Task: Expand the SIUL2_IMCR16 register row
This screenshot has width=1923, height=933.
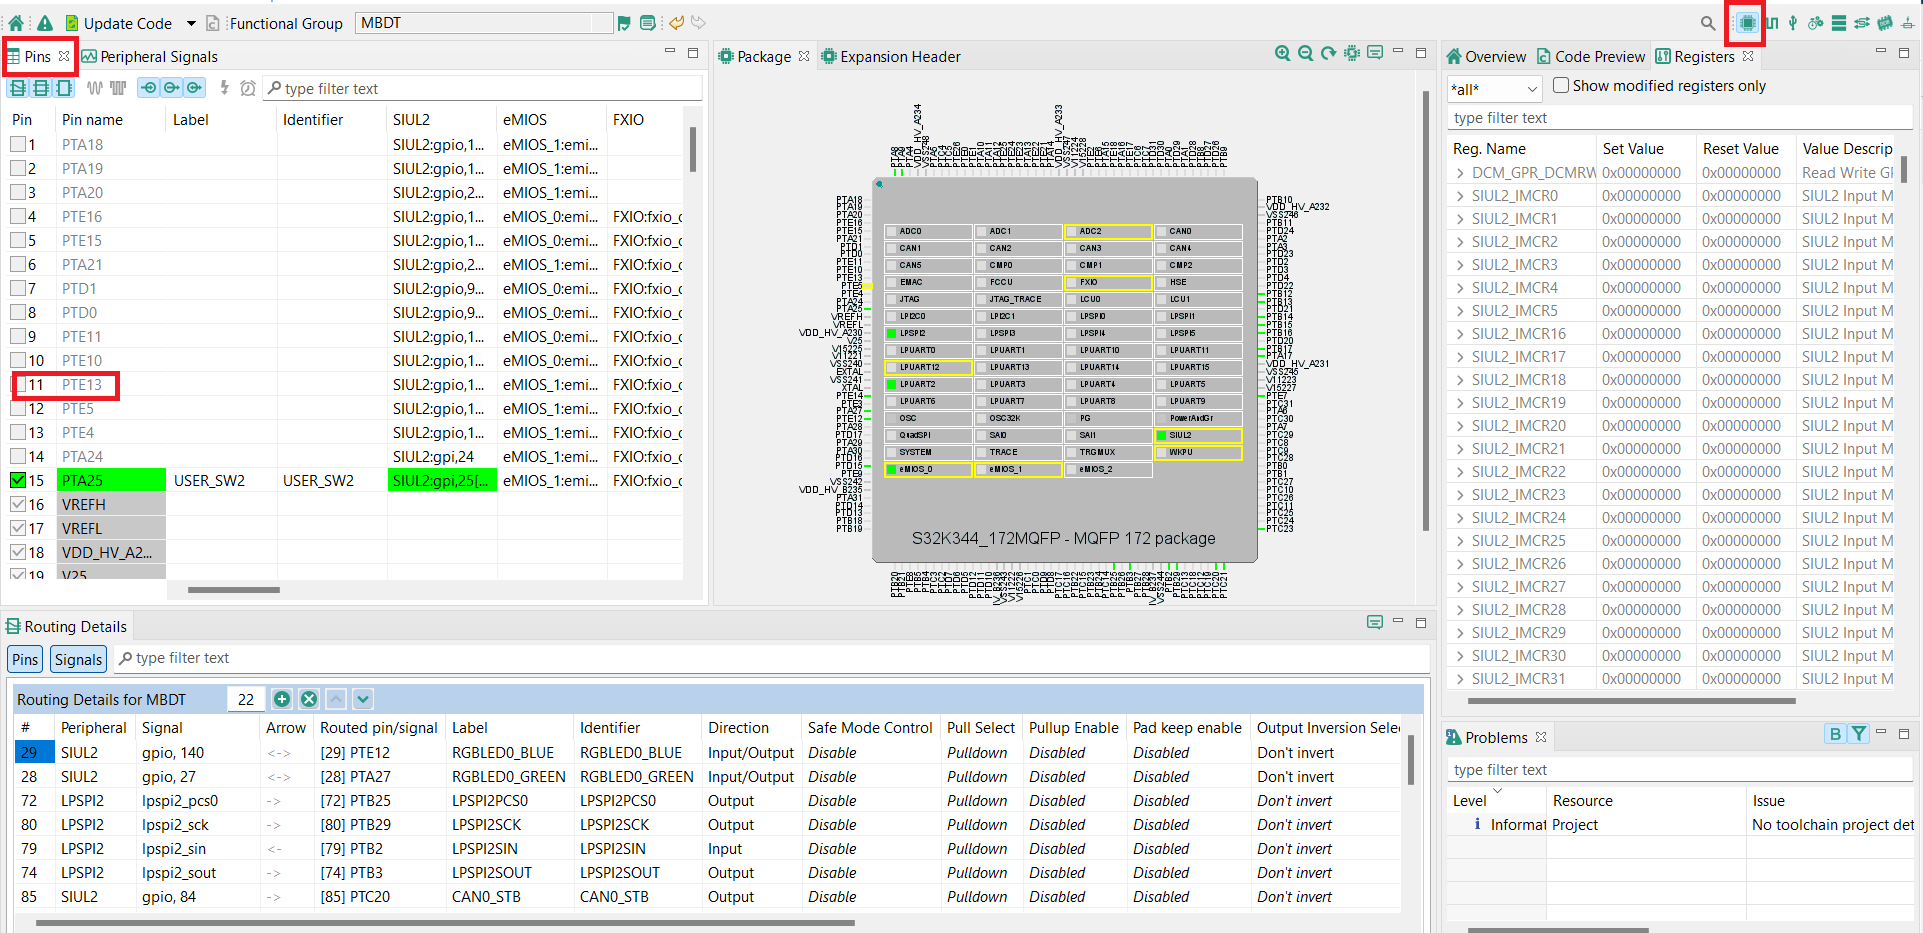Action: pos(1460,334)
